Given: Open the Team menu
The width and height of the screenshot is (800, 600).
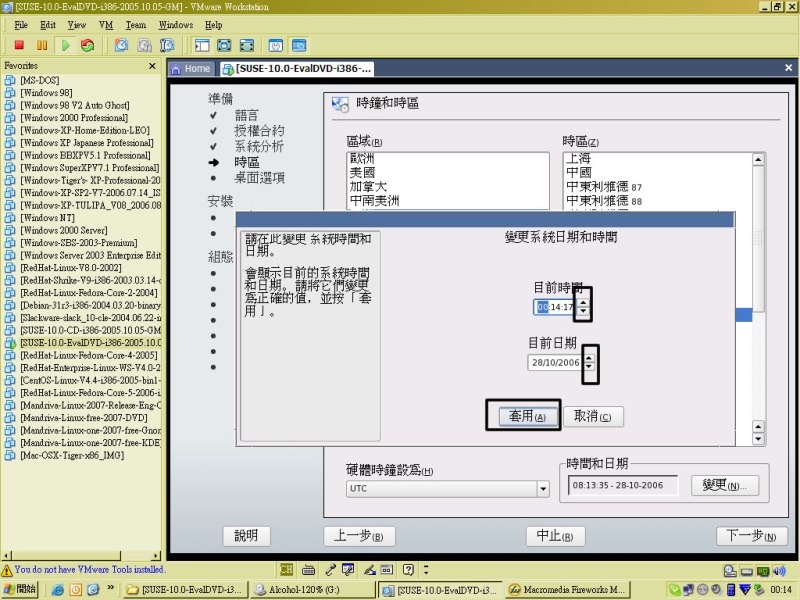Looking at the screenshot, I should tap(136, 25).
